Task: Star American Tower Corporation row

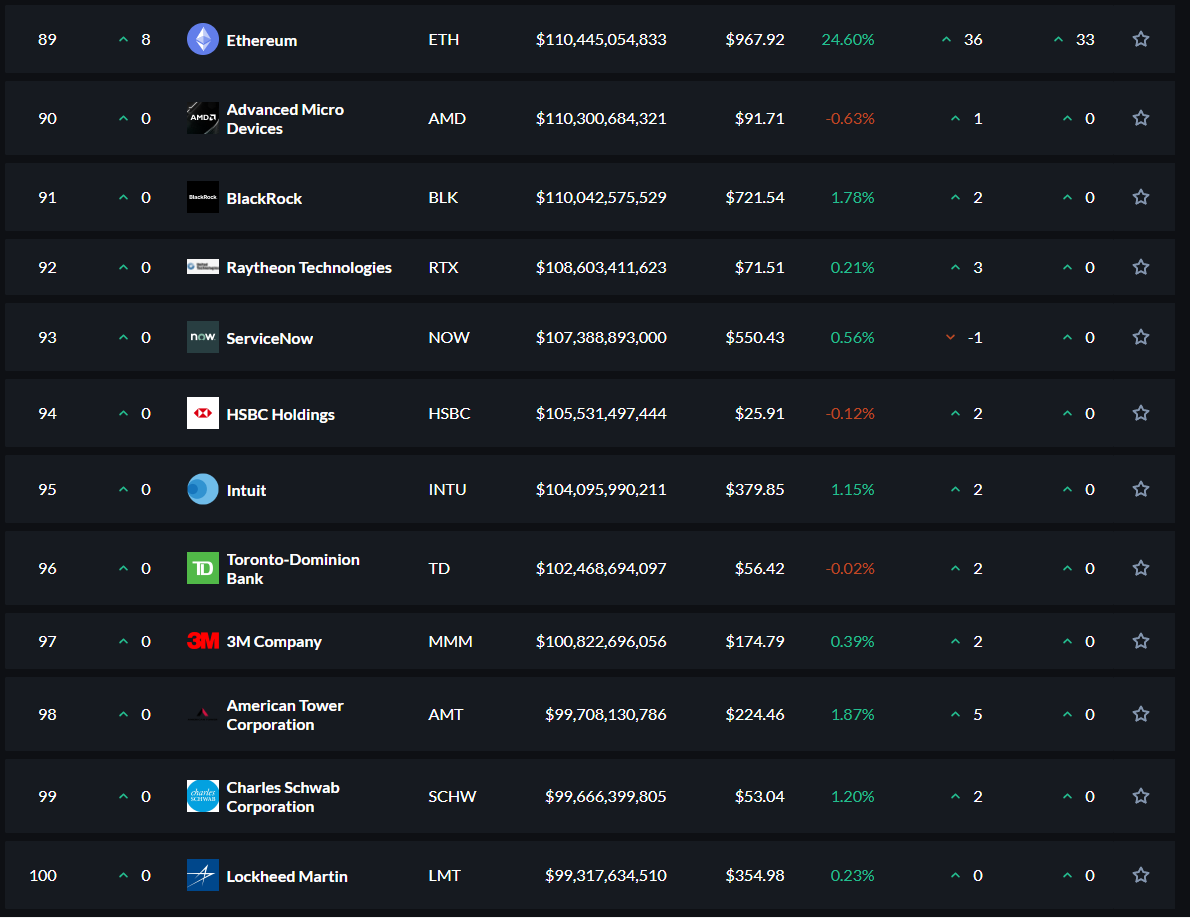Action: click(x=1141, y=713)
